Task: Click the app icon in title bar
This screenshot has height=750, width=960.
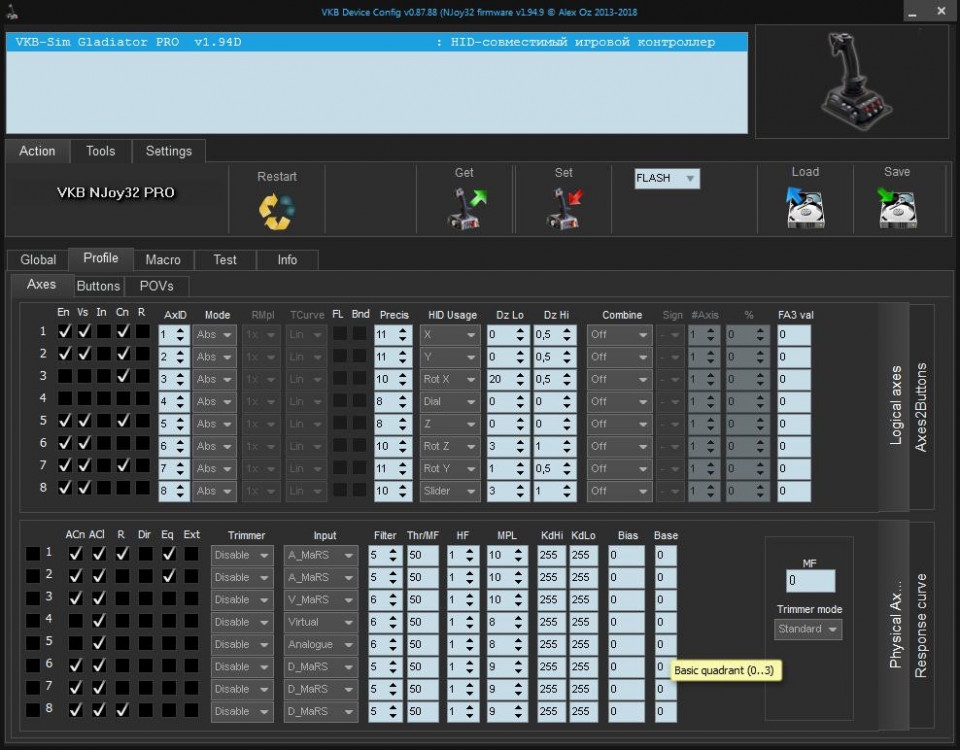Action: 11,12
